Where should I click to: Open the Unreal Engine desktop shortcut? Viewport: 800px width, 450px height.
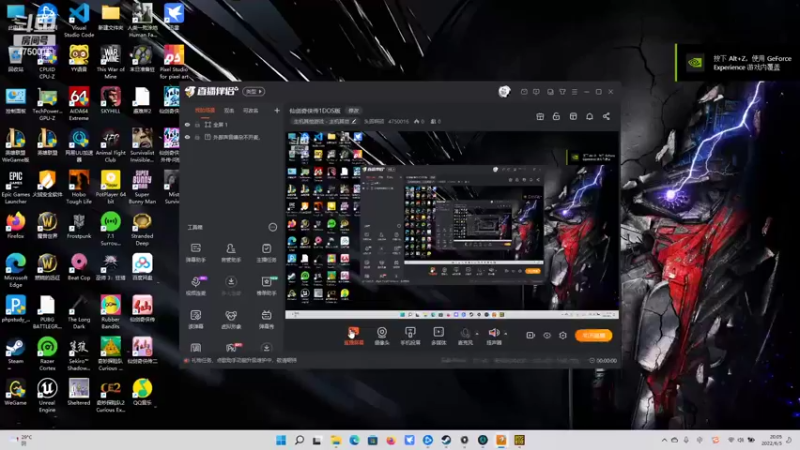point(47,395)
